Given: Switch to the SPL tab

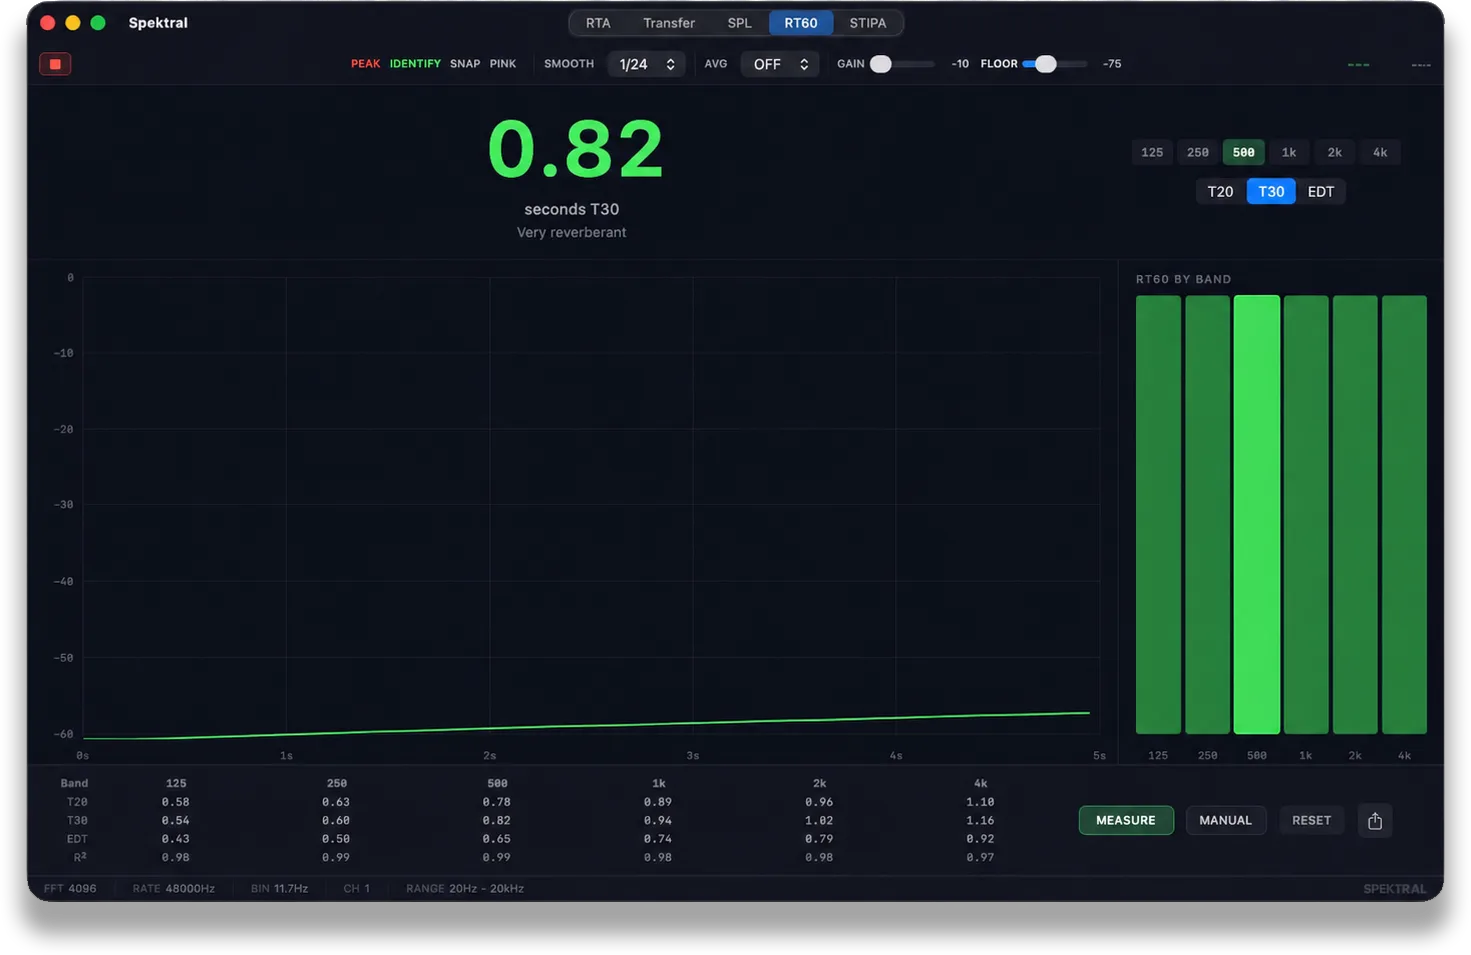Looking at the screenshot, I should point(740,23).
